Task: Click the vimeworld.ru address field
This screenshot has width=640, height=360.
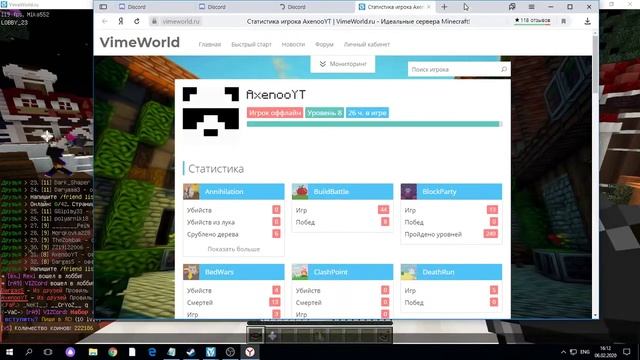Action: [181, 21]
